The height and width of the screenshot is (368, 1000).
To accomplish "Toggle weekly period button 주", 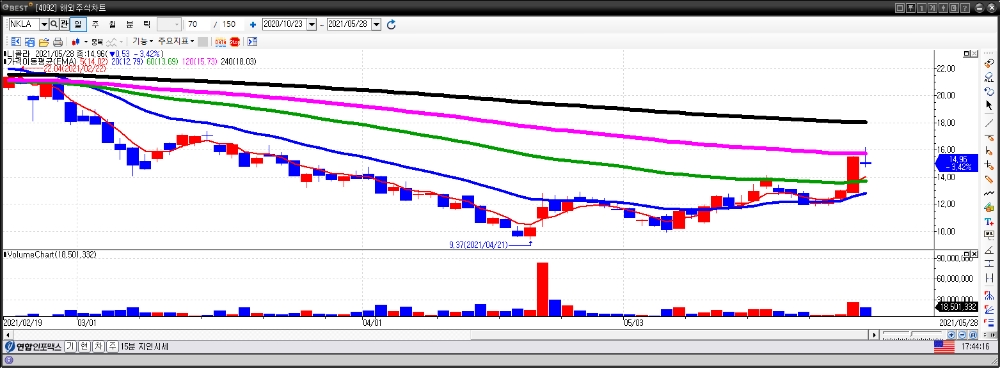I will point(95,24).
